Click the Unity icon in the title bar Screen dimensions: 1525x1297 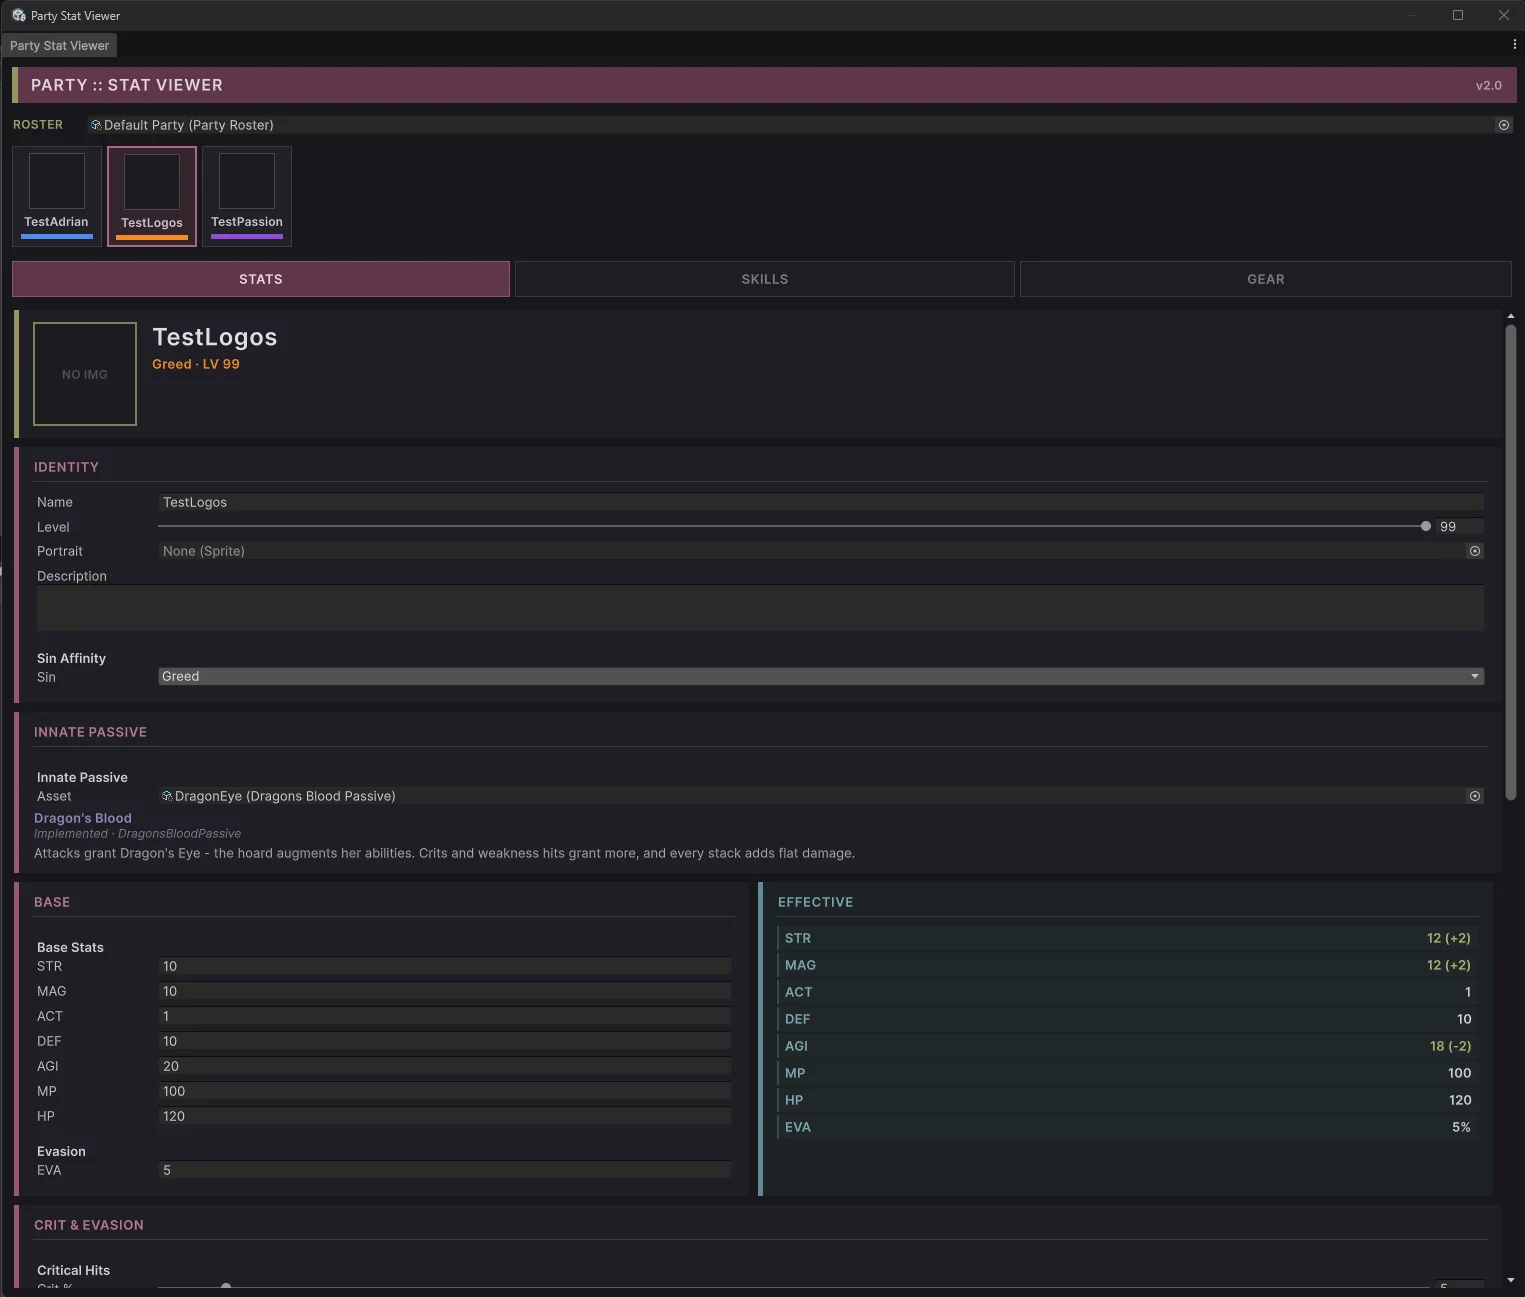[18, 15]
